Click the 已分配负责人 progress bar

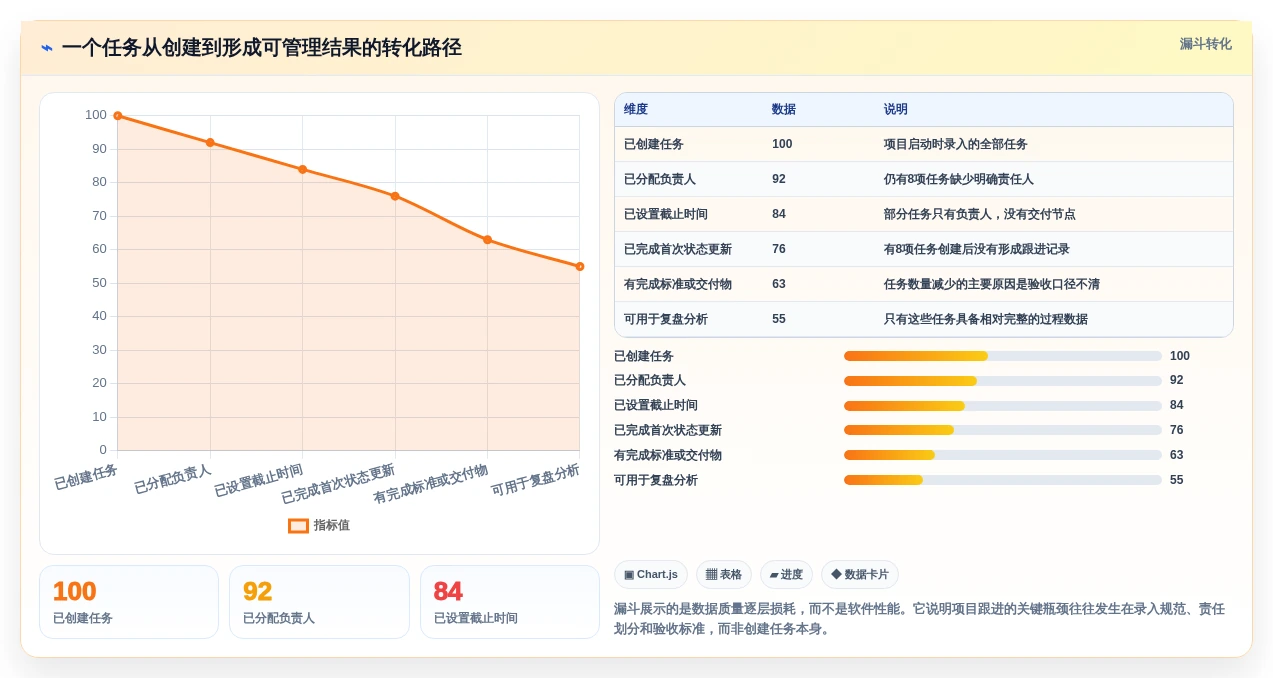tap(1003, 381)
